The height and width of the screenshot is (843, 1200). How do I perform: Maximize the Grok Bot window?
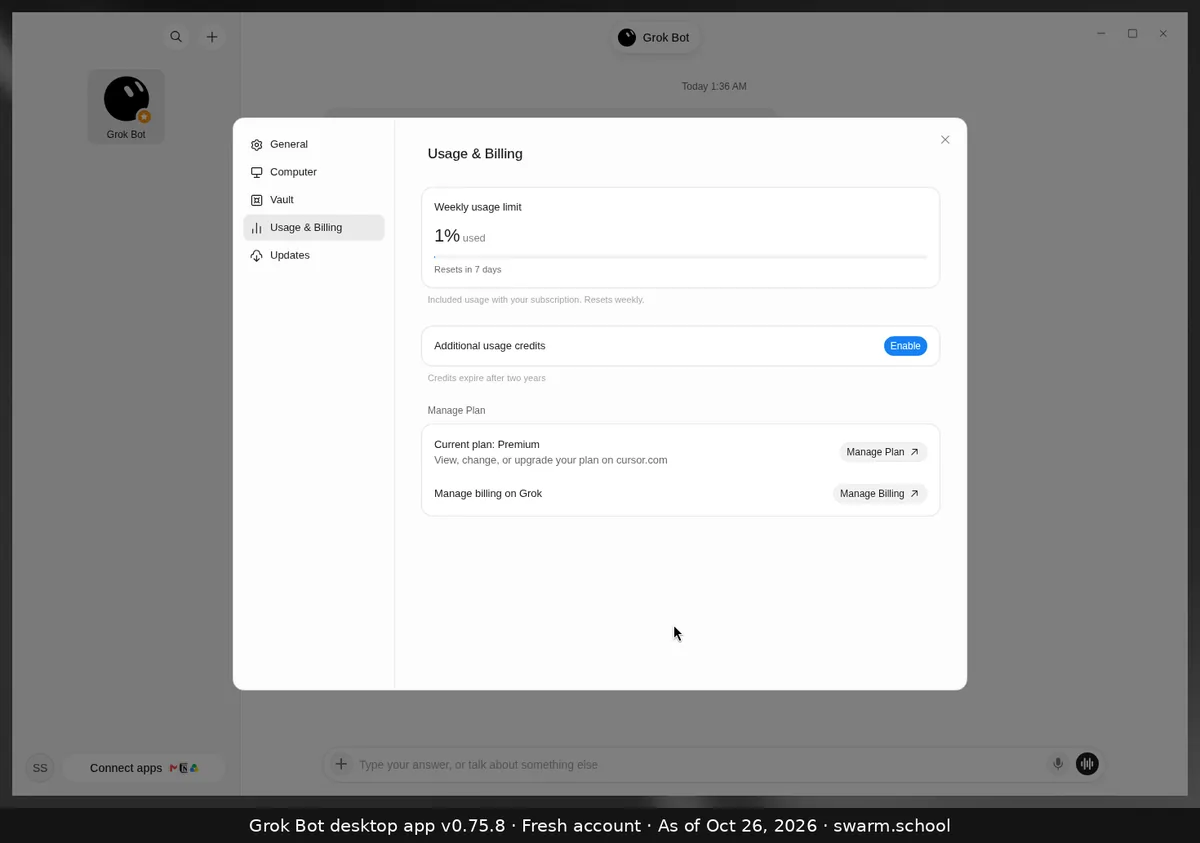point(1132,34)
